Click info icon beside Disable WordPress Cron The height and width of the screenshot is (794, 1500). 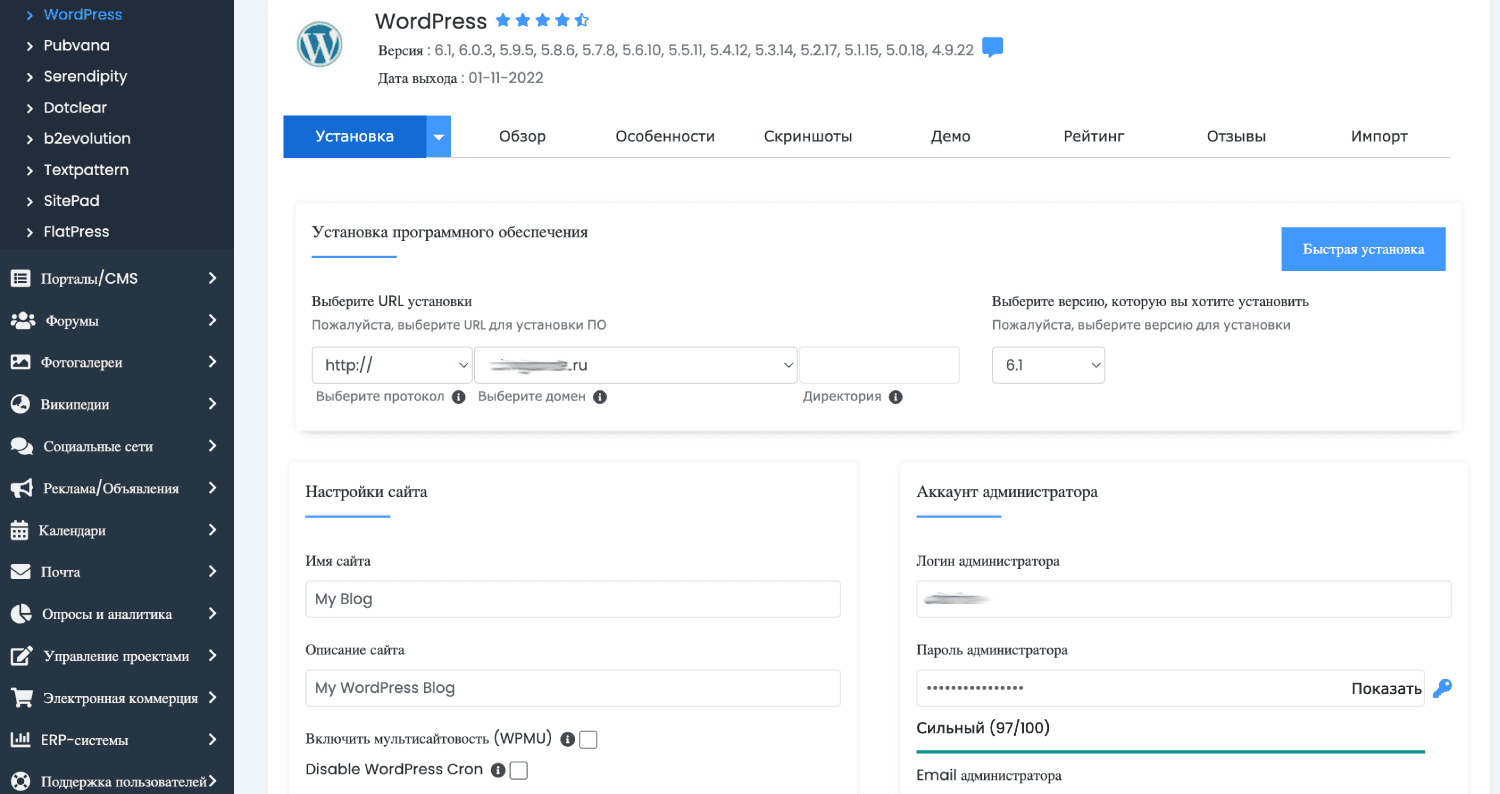498,770
